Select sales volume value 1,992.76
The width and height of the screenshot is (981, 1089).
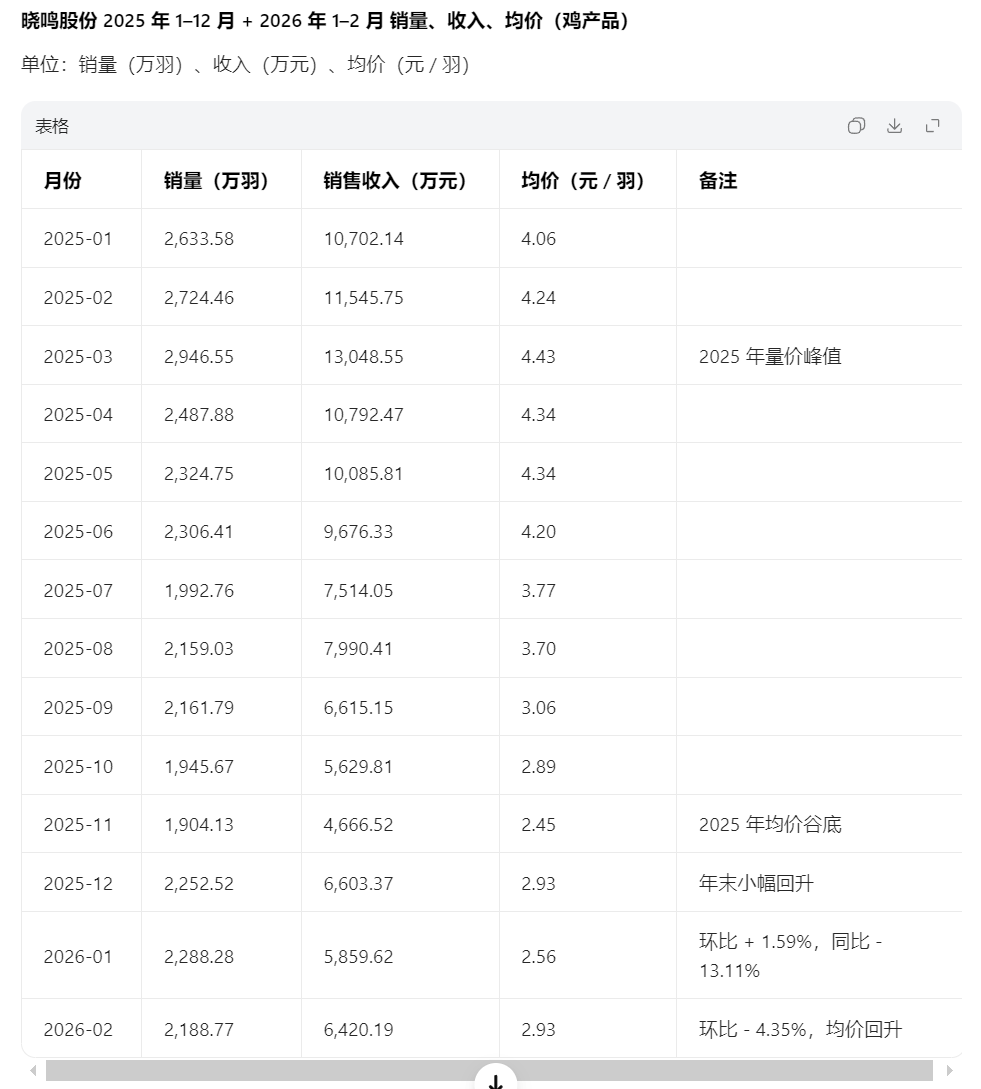point(199,591)
